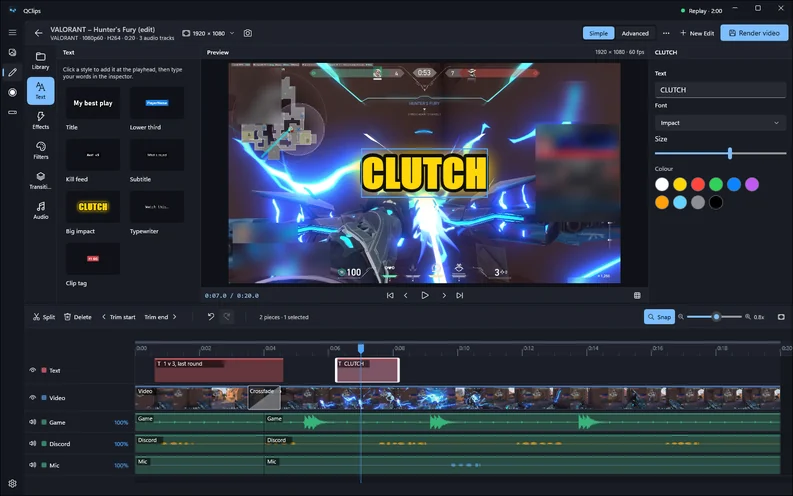The width and height of the screenshot is (793, 496).
Task: Go back with the arrow button
Action: click(x=38, y=33)
